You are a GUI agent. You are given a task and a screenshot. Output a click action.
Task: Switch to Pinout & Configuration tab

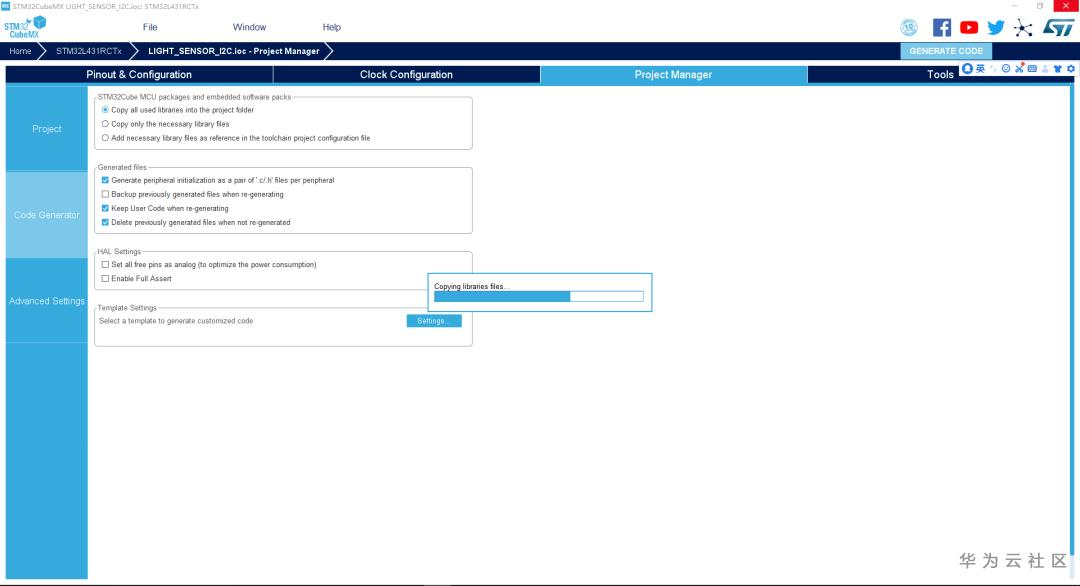click(139, 74)
